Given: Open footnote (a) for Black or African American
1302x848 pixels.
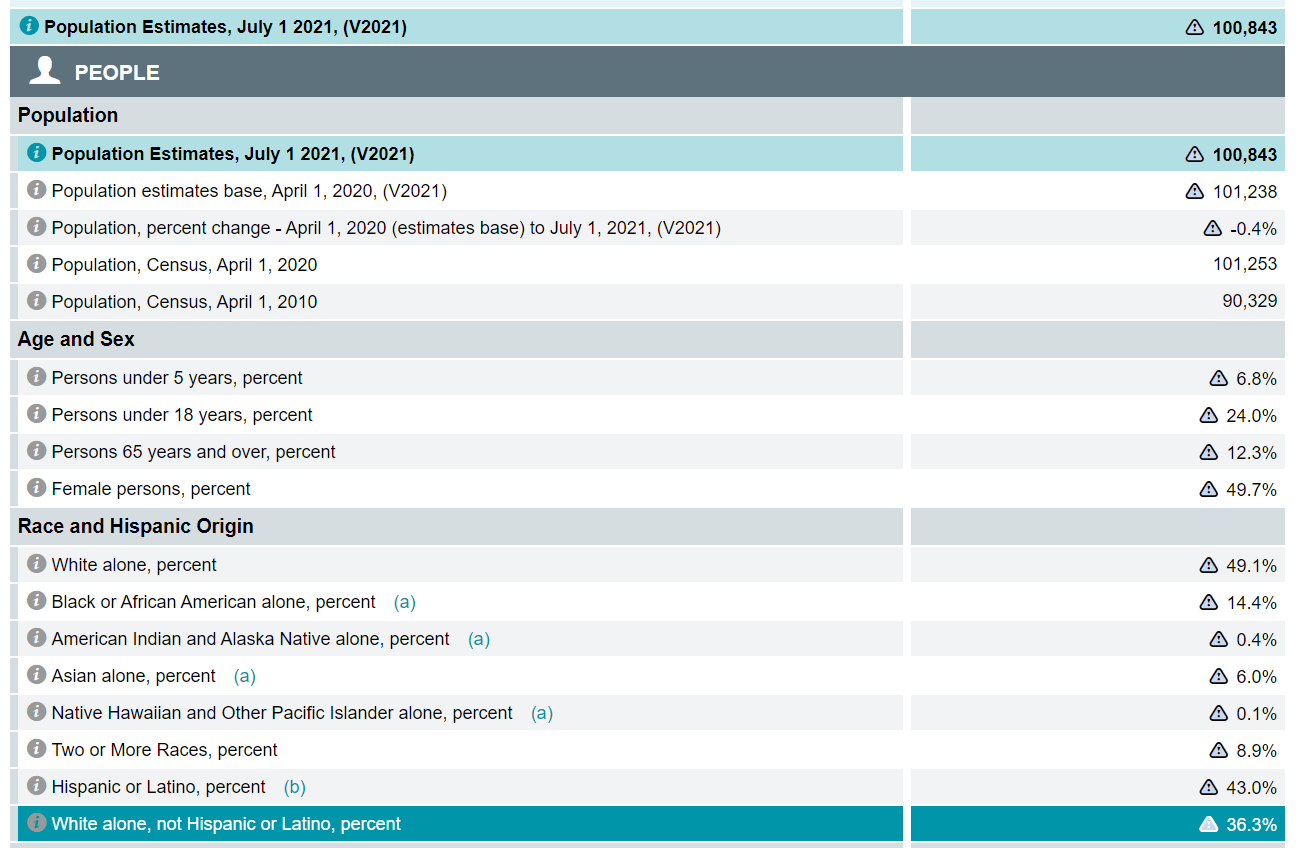Looking at the screenshot, I should (405, 602).
